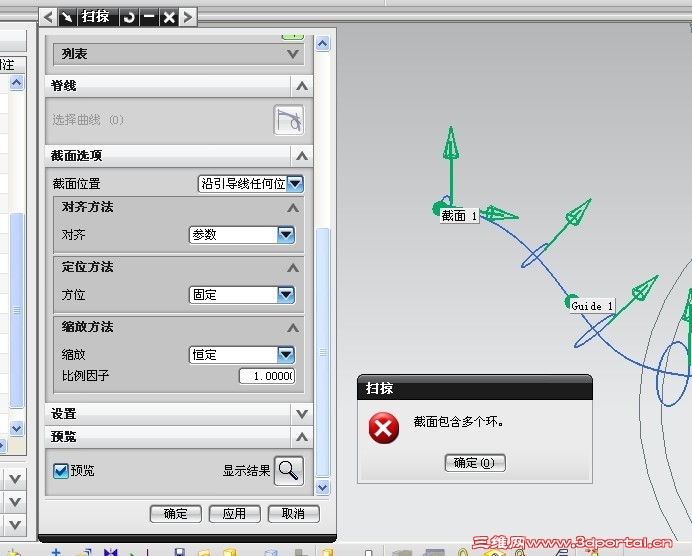Click the spine curve selection icon
Image resolution: width=692 pixels, height=556 pixels.
(x=289, y=120)
